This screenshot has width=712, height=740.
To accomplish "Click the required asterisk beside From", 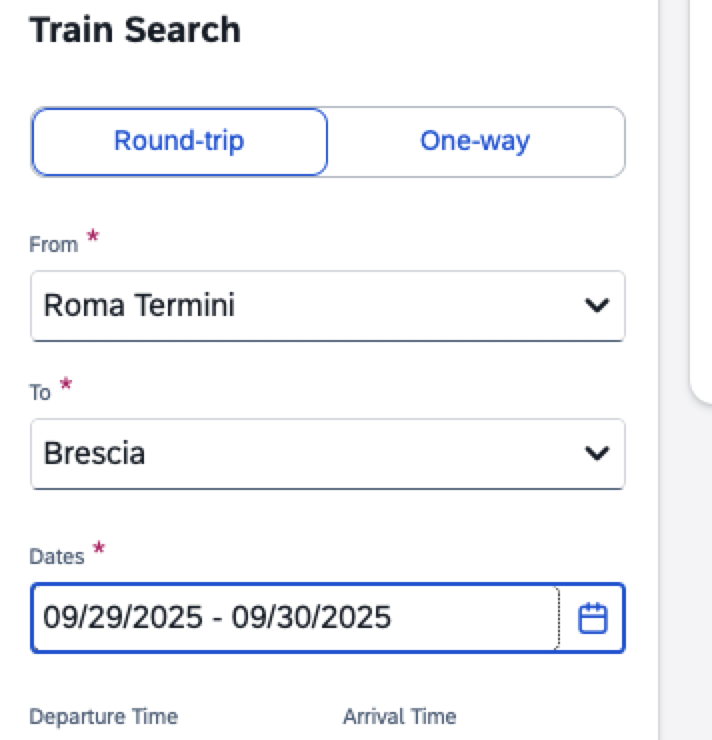I will (x=93, y=237).
